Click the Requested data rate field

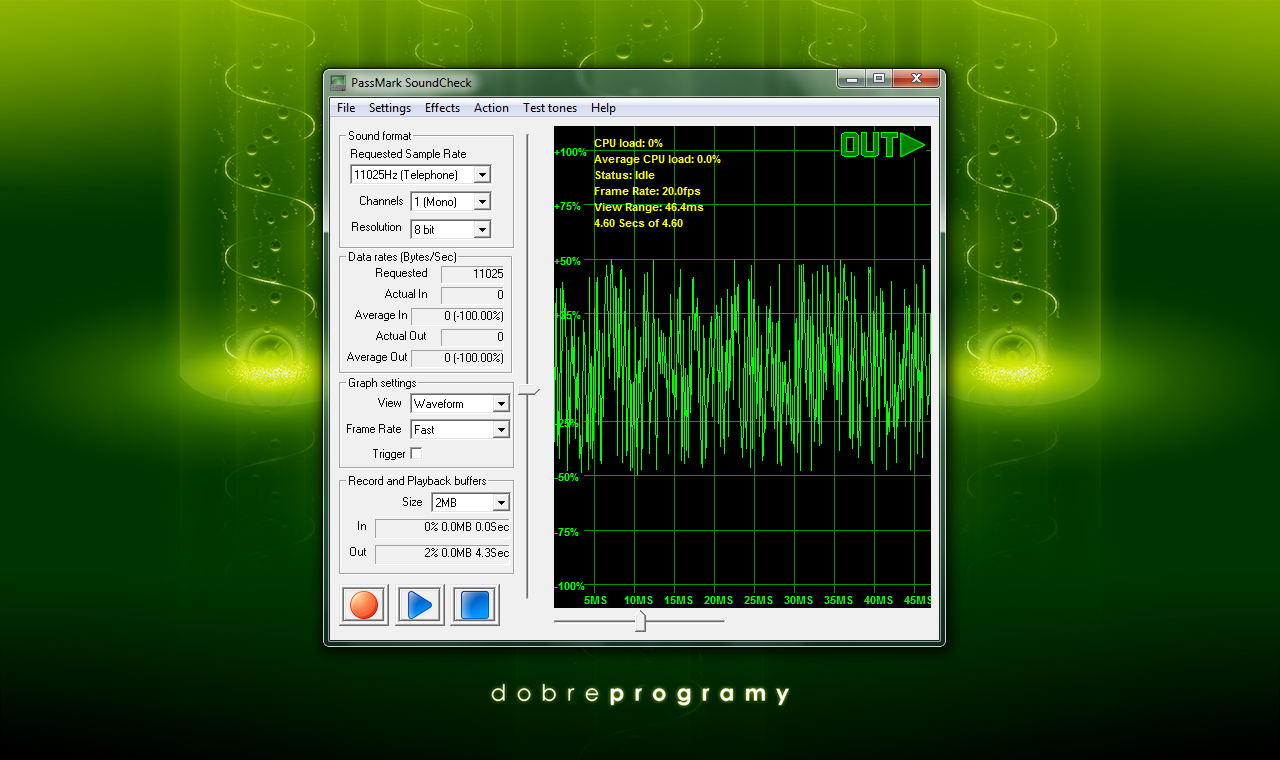(473, 274)
